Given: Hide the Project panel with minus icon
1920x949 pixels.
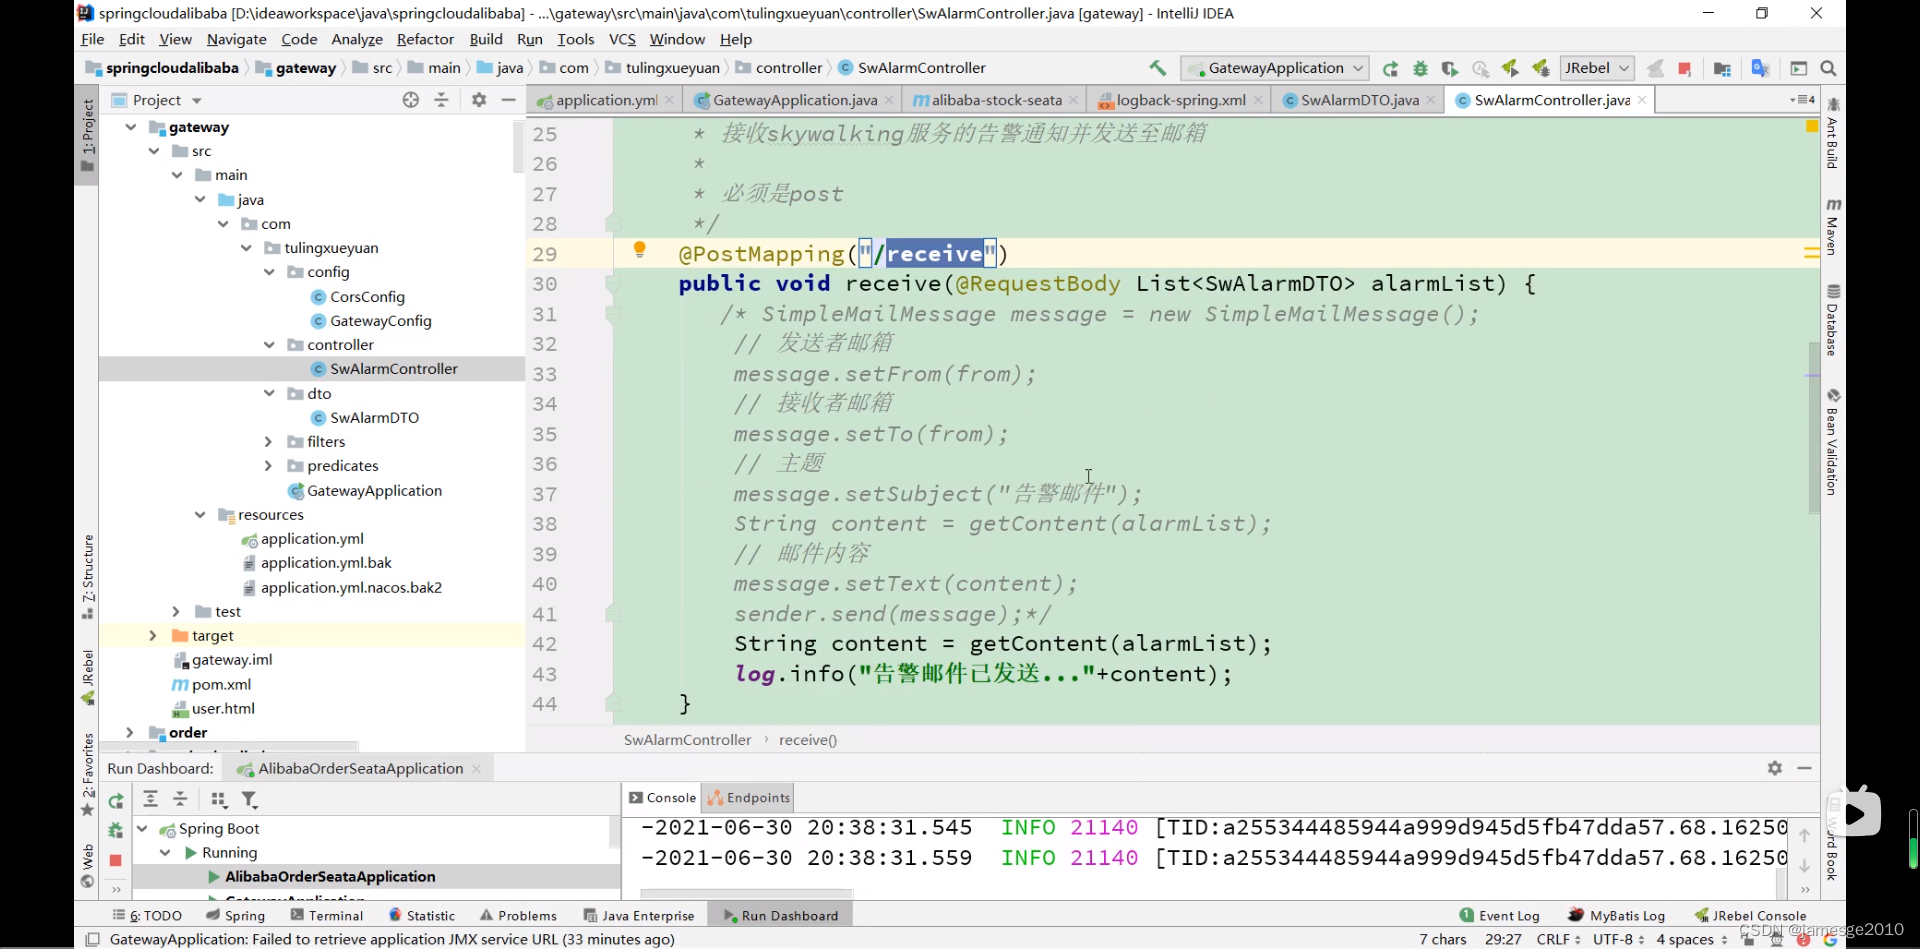Looking at the screenshot, I should pos(508,100).
